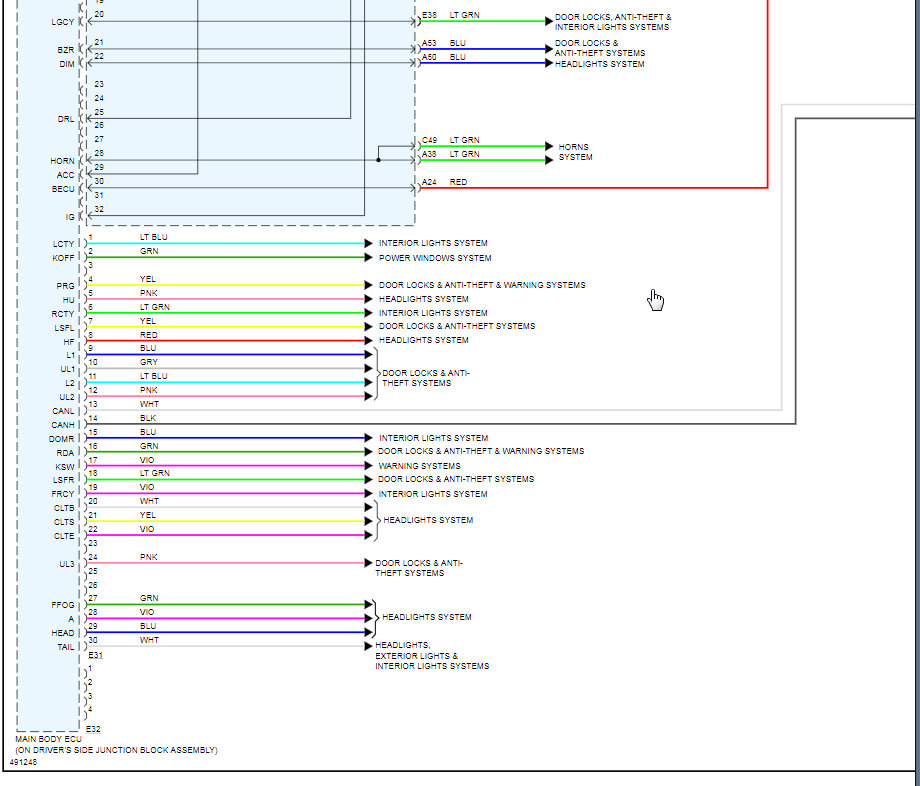Select the PRG pin label
The image size is (920, 786).
point(65,286)
